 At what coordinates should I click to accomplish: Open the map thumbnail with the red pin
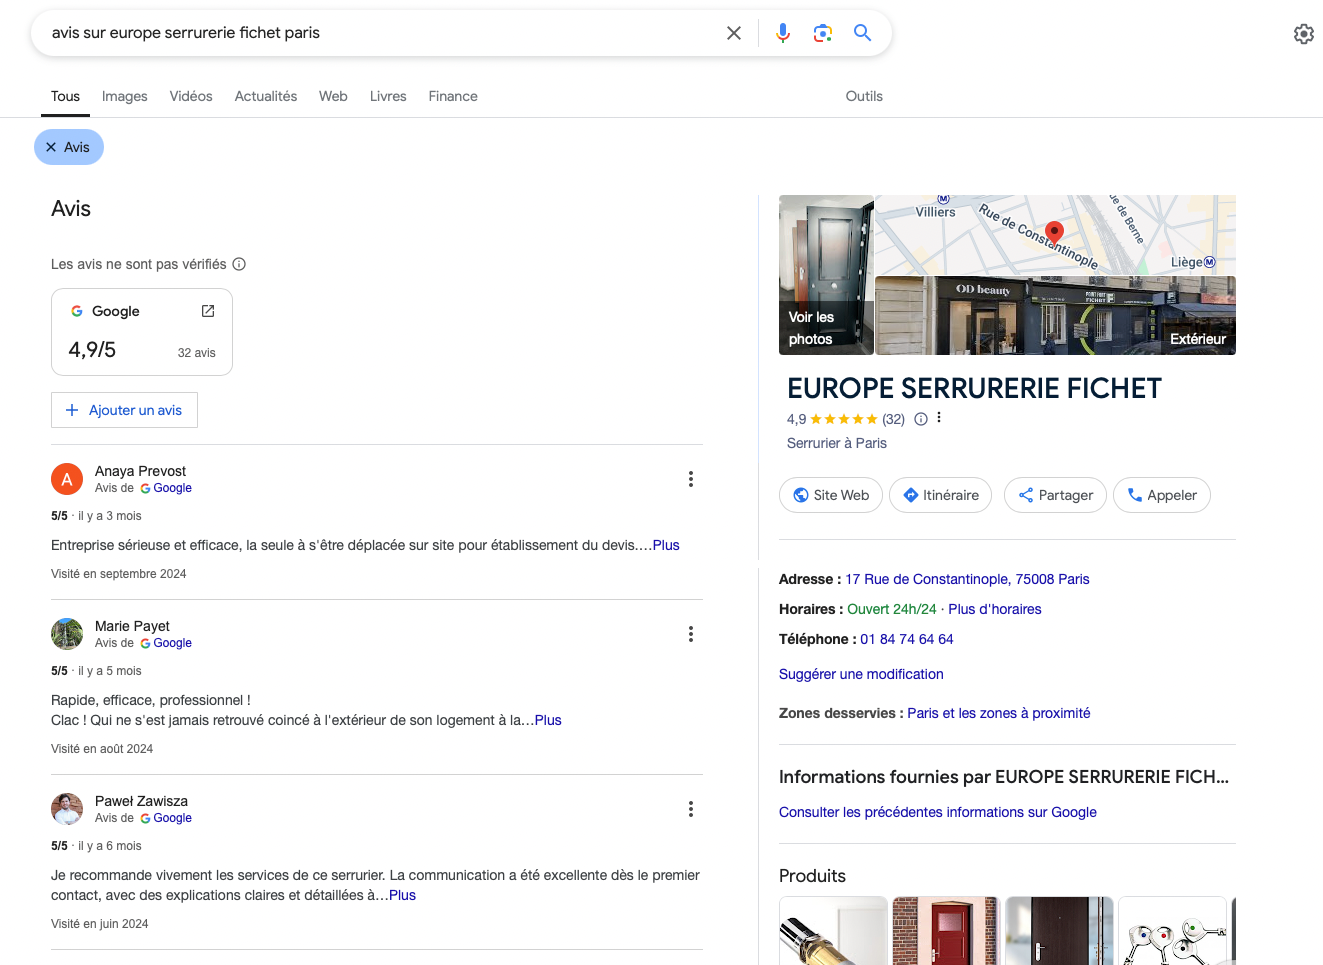pos(1055,235)
